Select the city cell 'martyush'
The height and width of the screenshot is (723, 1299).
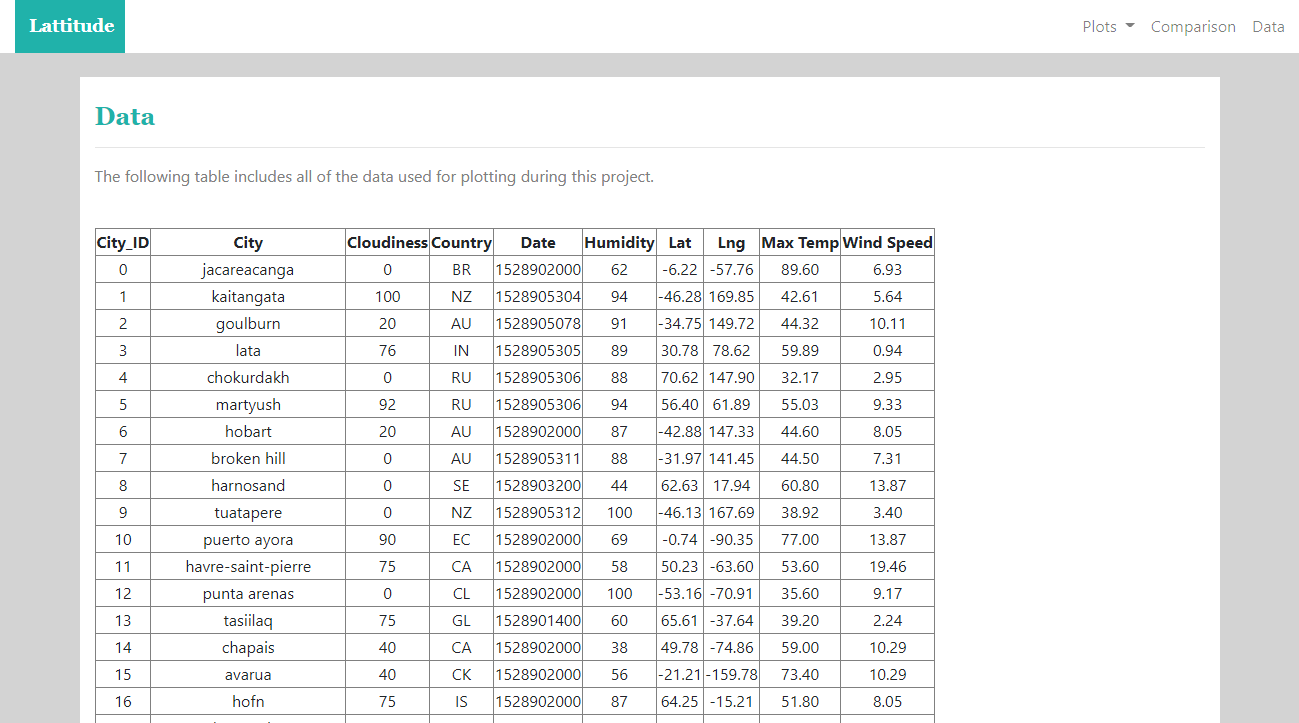pyautogui.click(x=248, y=405)
